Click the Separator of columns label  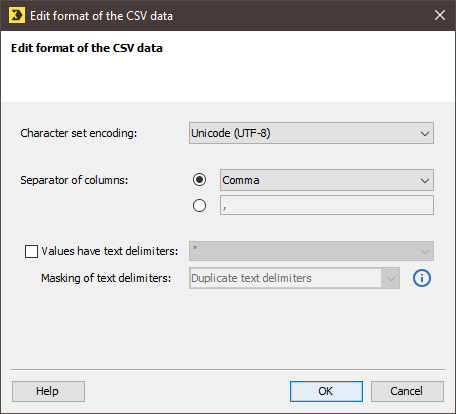pyautogui.click(x=74, y=180)
